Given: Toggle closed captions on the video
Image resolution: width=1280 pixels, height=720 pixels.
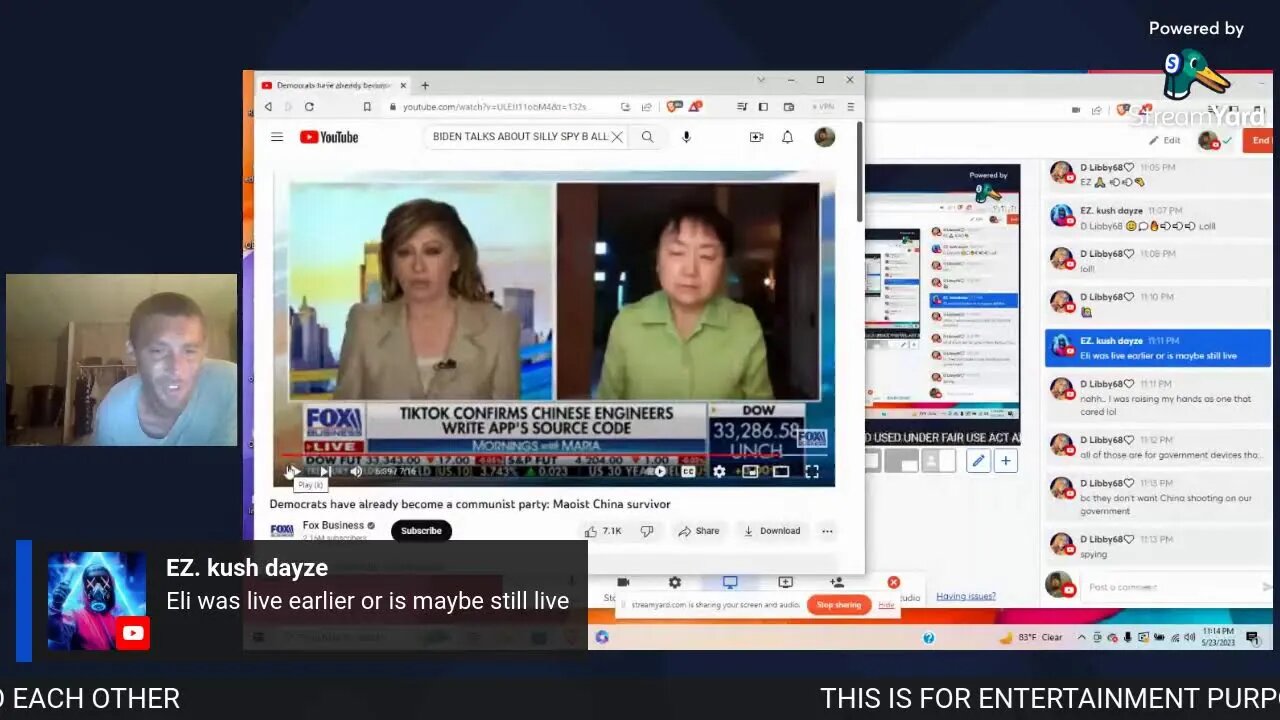Looking at the screenshot, I should pyautogui.click(x=688, y=472).
